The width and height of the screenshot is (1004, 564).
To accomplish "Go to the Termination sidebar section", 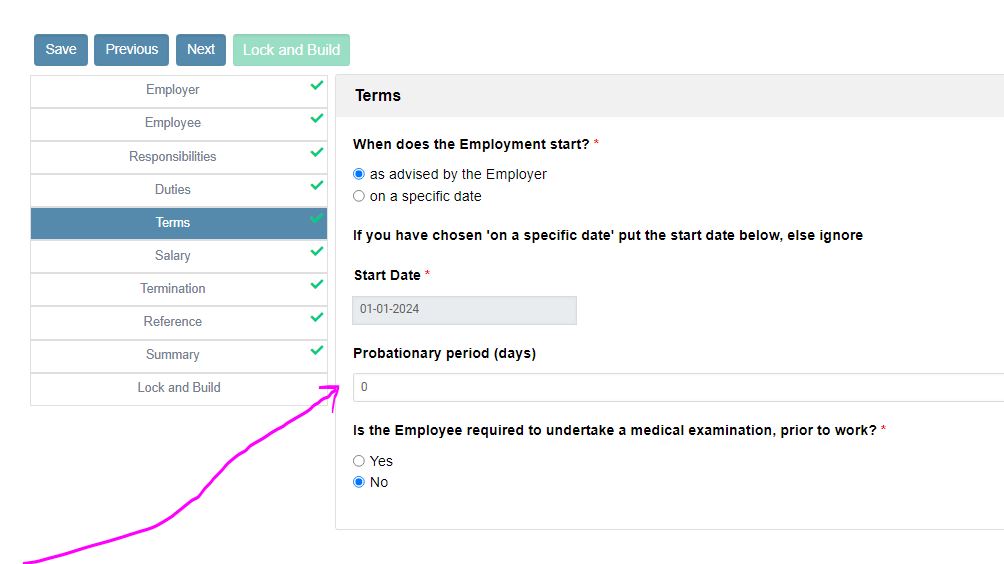I will 173,289.
